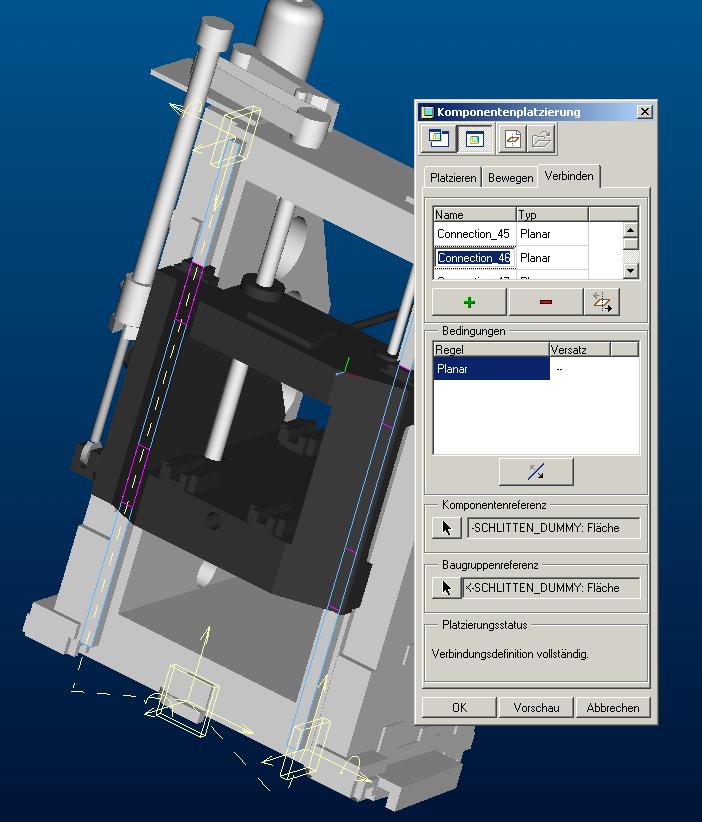
Task: Click the save placement definition icon
Action: click(512, 139)
